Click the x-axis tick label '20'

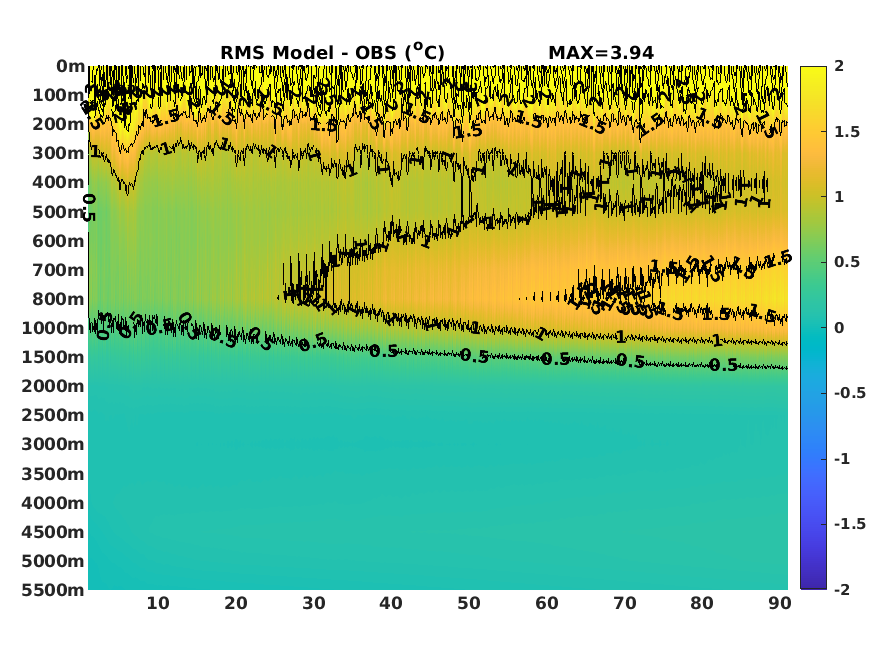(235, 603)
